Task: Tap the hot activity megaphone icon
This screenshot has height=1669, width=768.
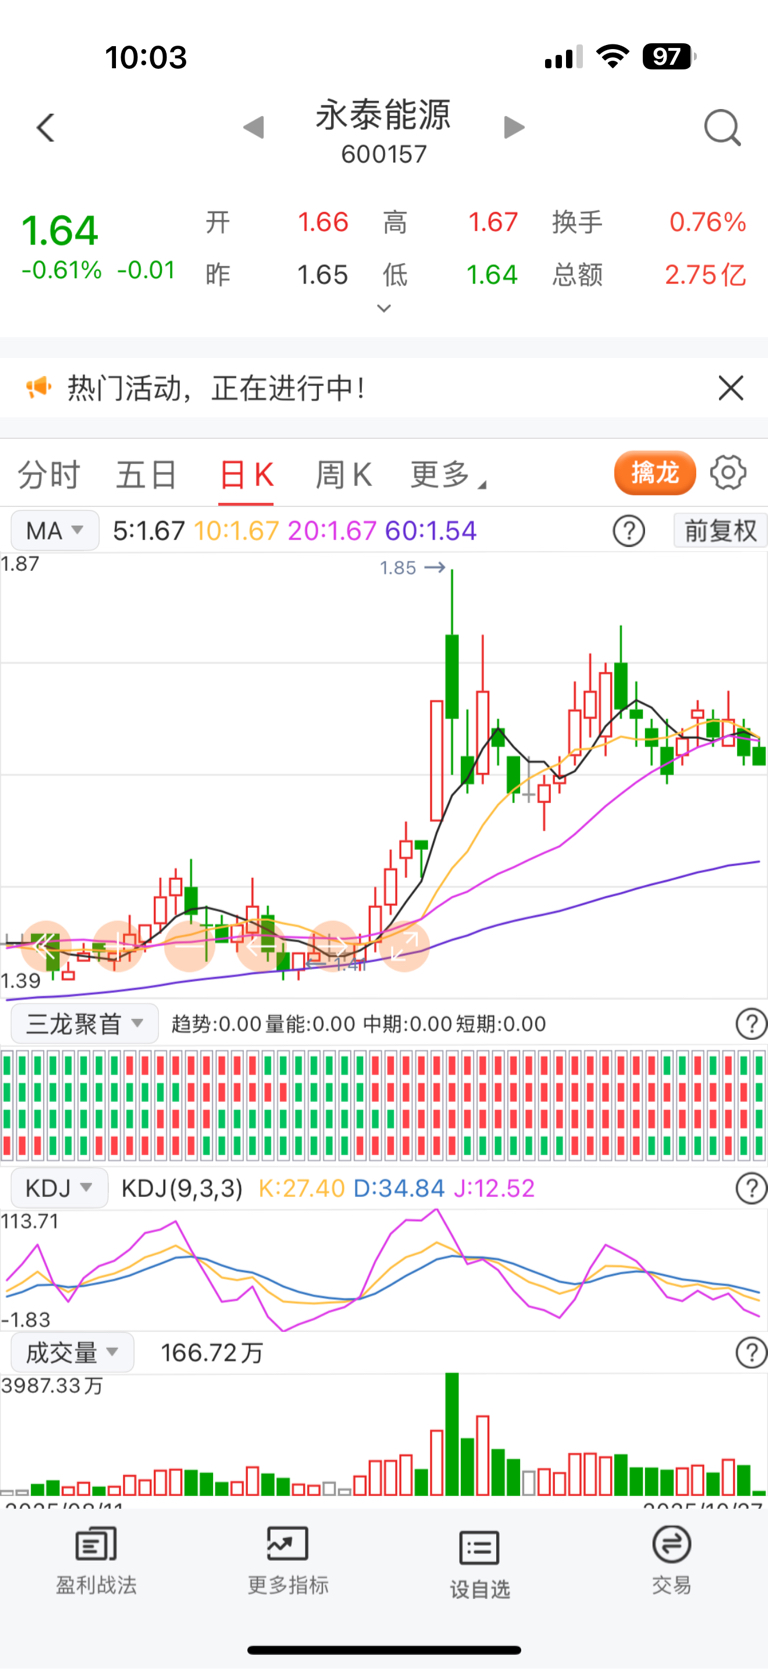Action: [38, 387]
